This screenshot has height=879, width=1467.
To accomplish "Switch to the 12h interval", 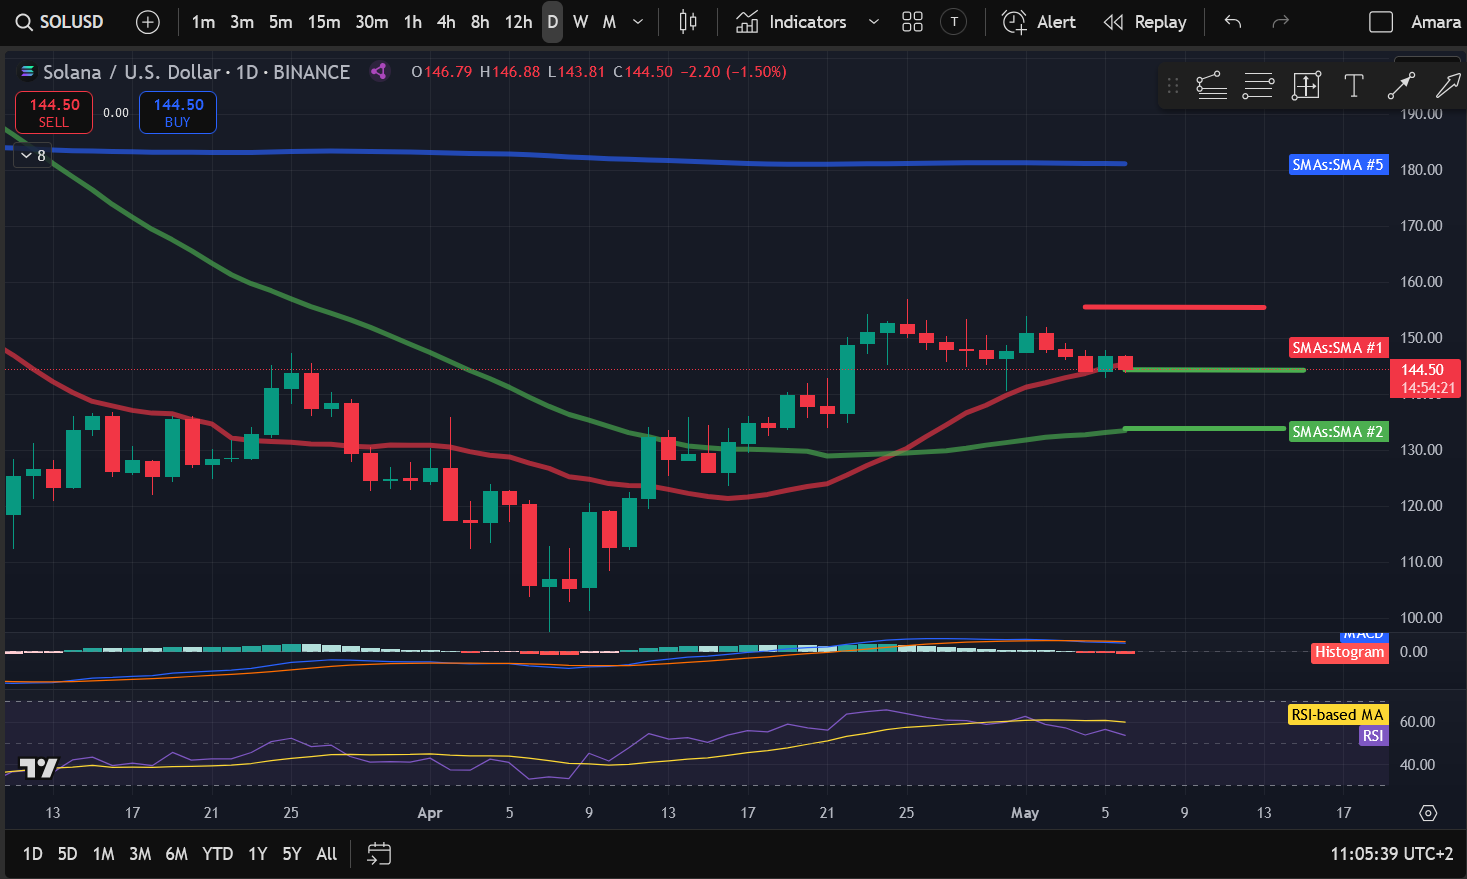I will [x=518, y=22].
